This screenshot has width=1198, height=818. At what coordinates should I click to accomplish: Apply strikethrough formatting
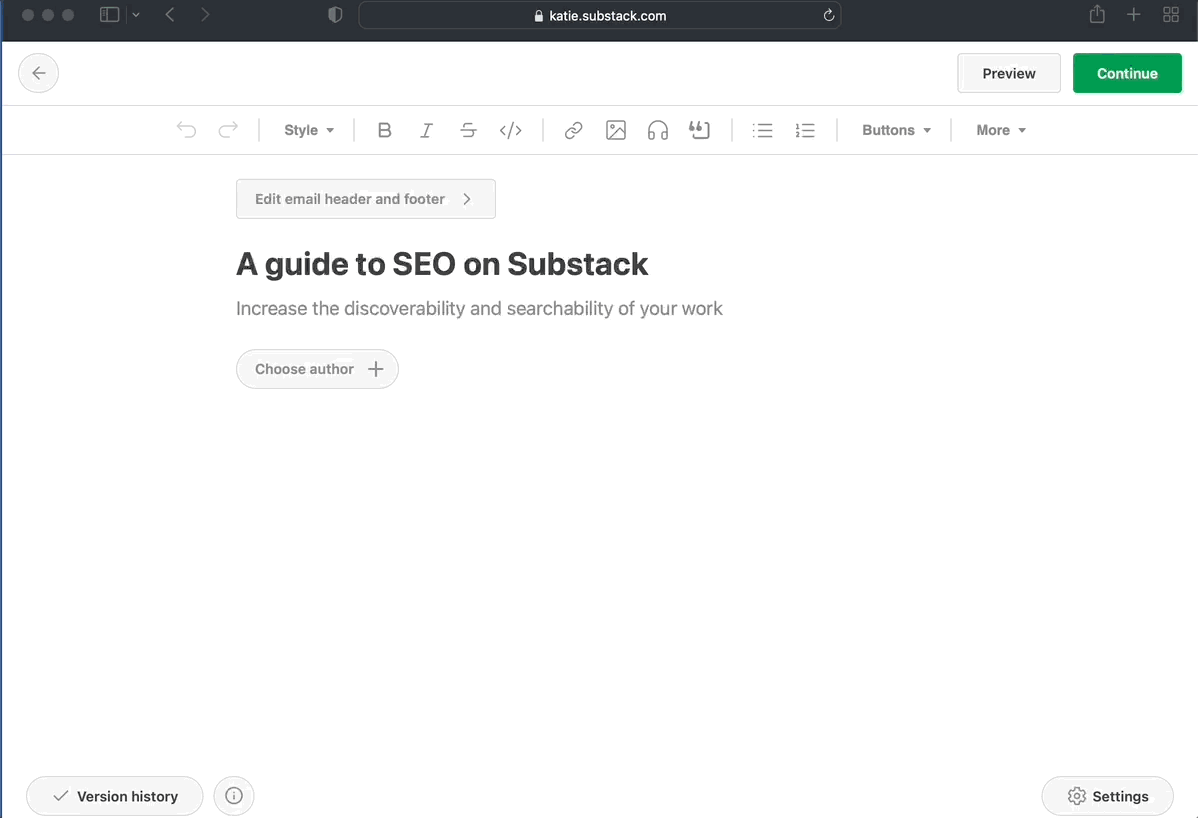pos(468,131)
